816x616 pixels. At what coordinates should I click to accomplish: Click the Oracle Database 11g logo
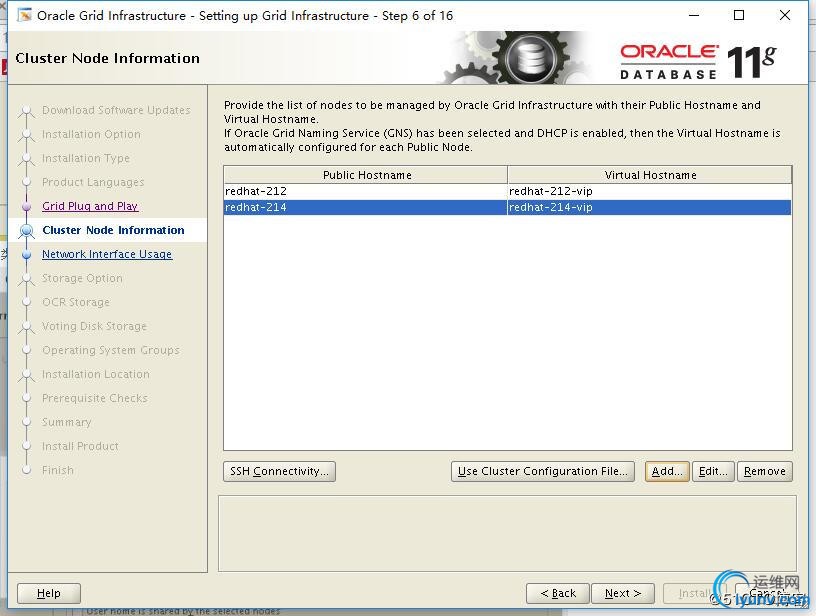click(x=698, y=61)
